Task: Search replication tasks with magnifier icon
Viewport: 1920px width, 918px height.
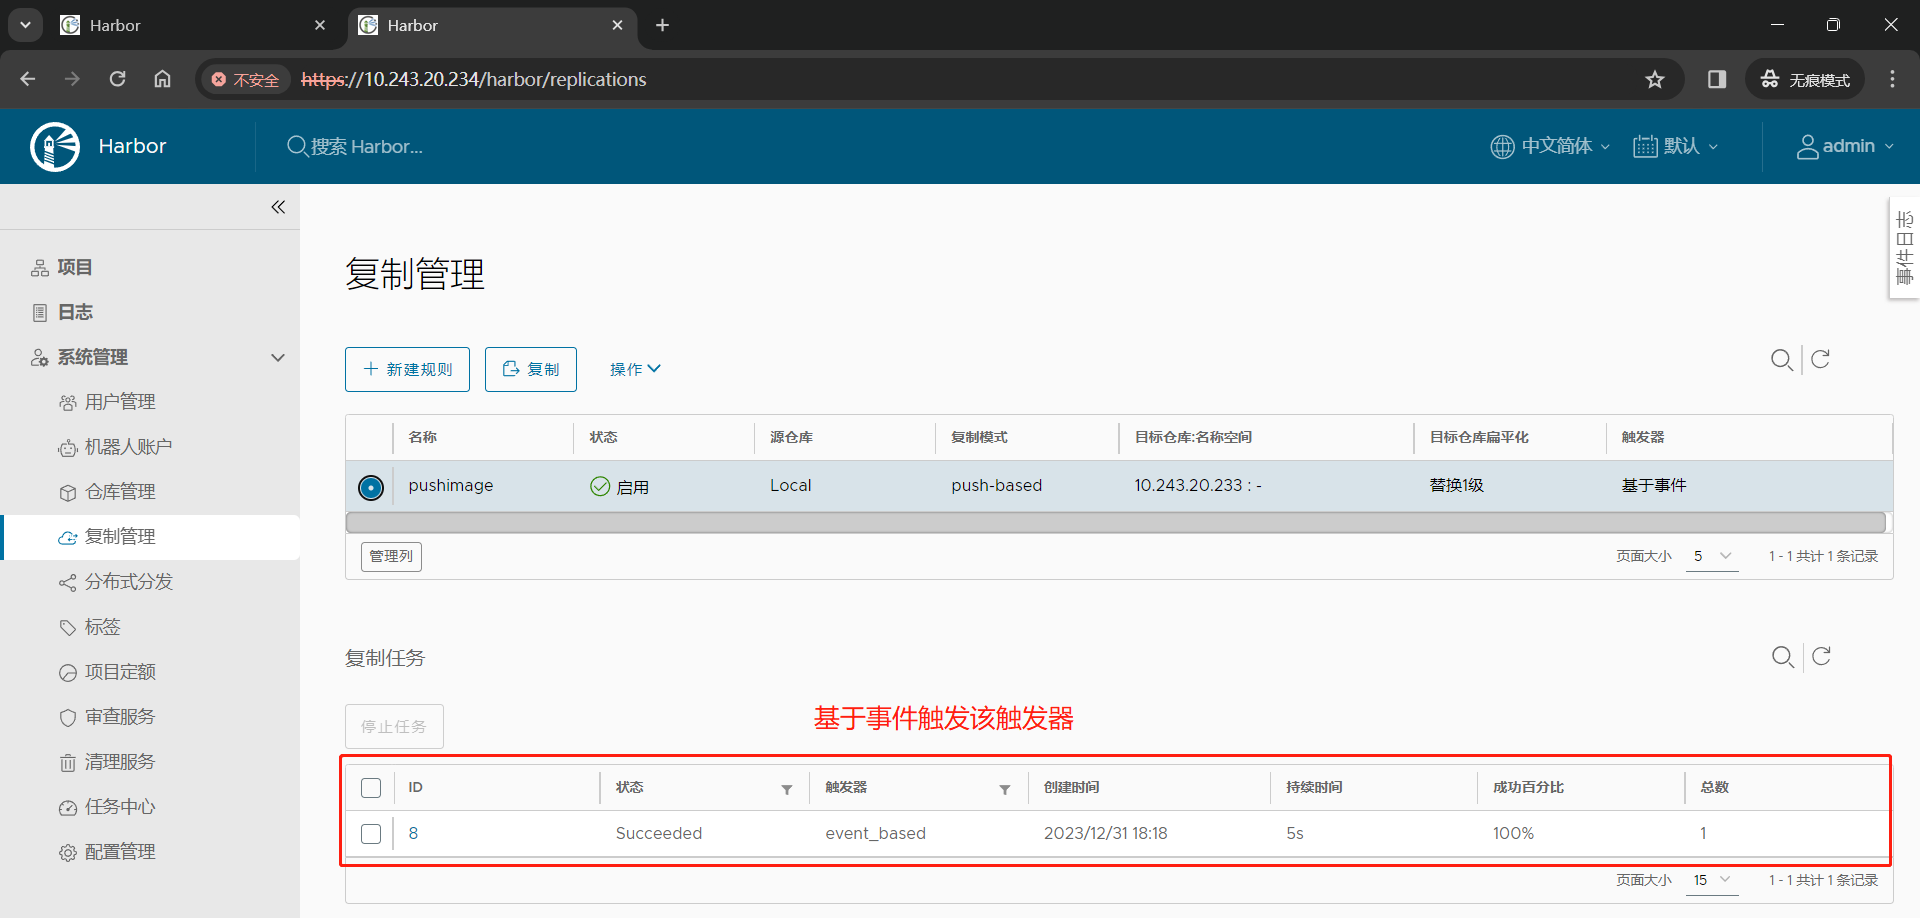Action: [1782, 657]
